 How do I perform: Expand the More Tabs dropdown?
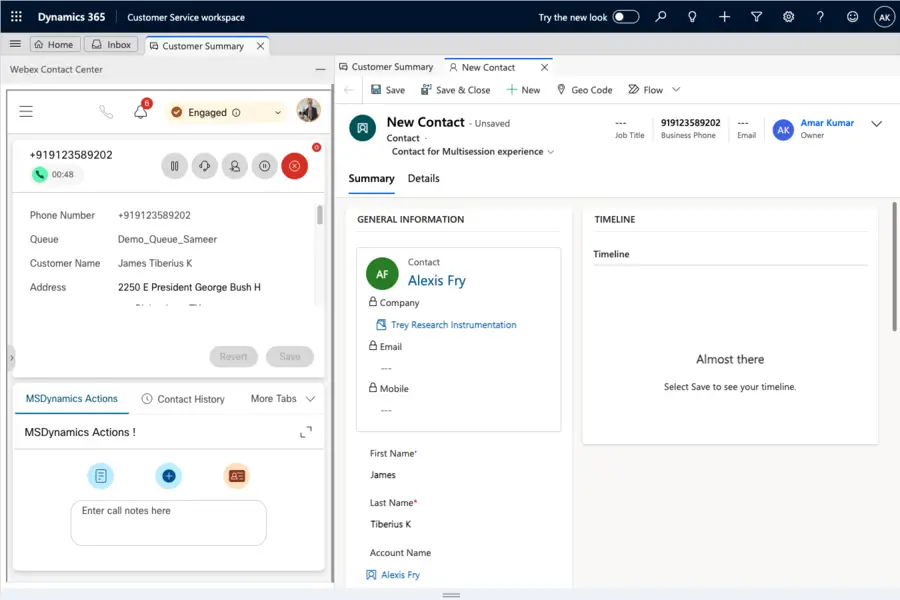point(282,398)
